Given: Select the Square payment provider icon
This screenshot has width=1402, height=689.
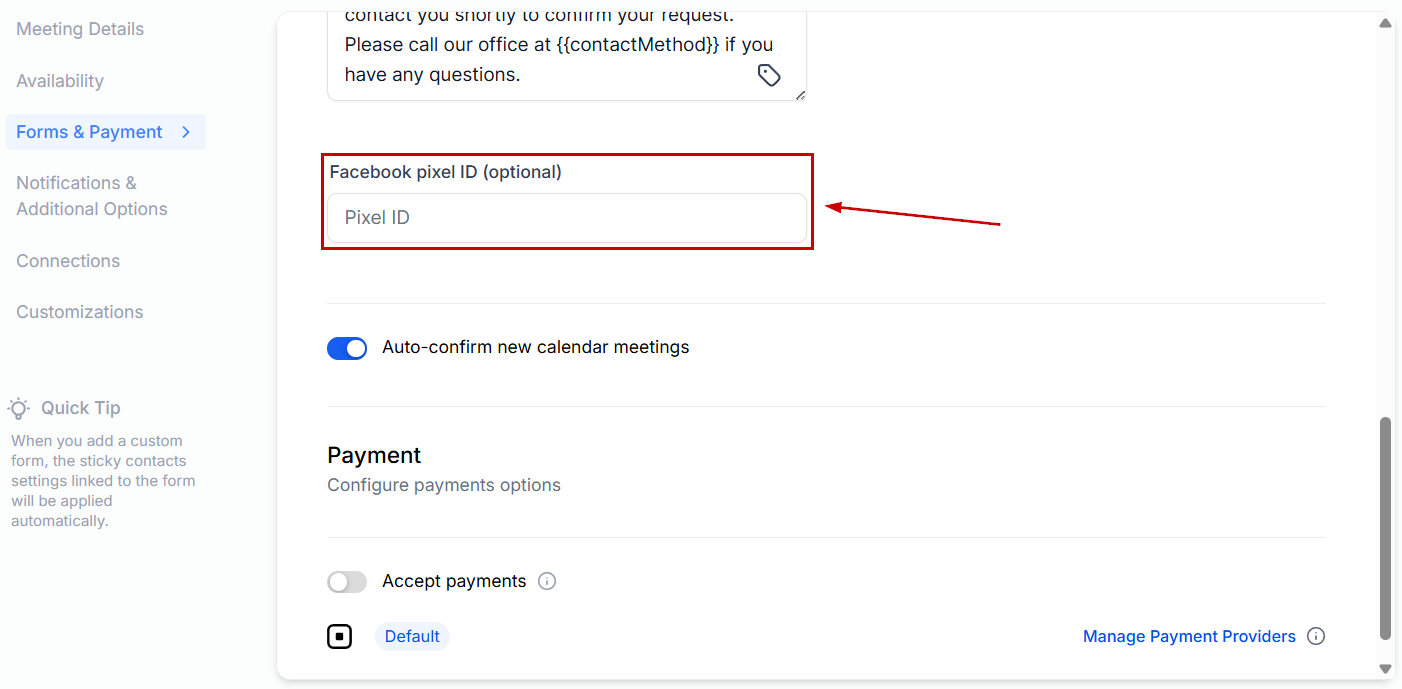Looking at the screenshot, I should point(340,636).
